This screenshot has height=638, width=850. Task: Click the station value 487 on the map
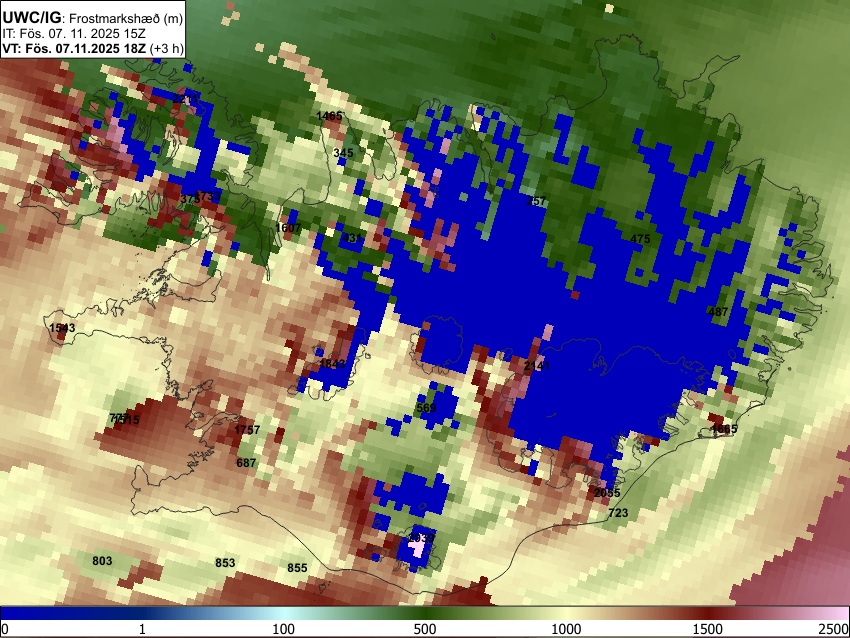click(718, 312)
